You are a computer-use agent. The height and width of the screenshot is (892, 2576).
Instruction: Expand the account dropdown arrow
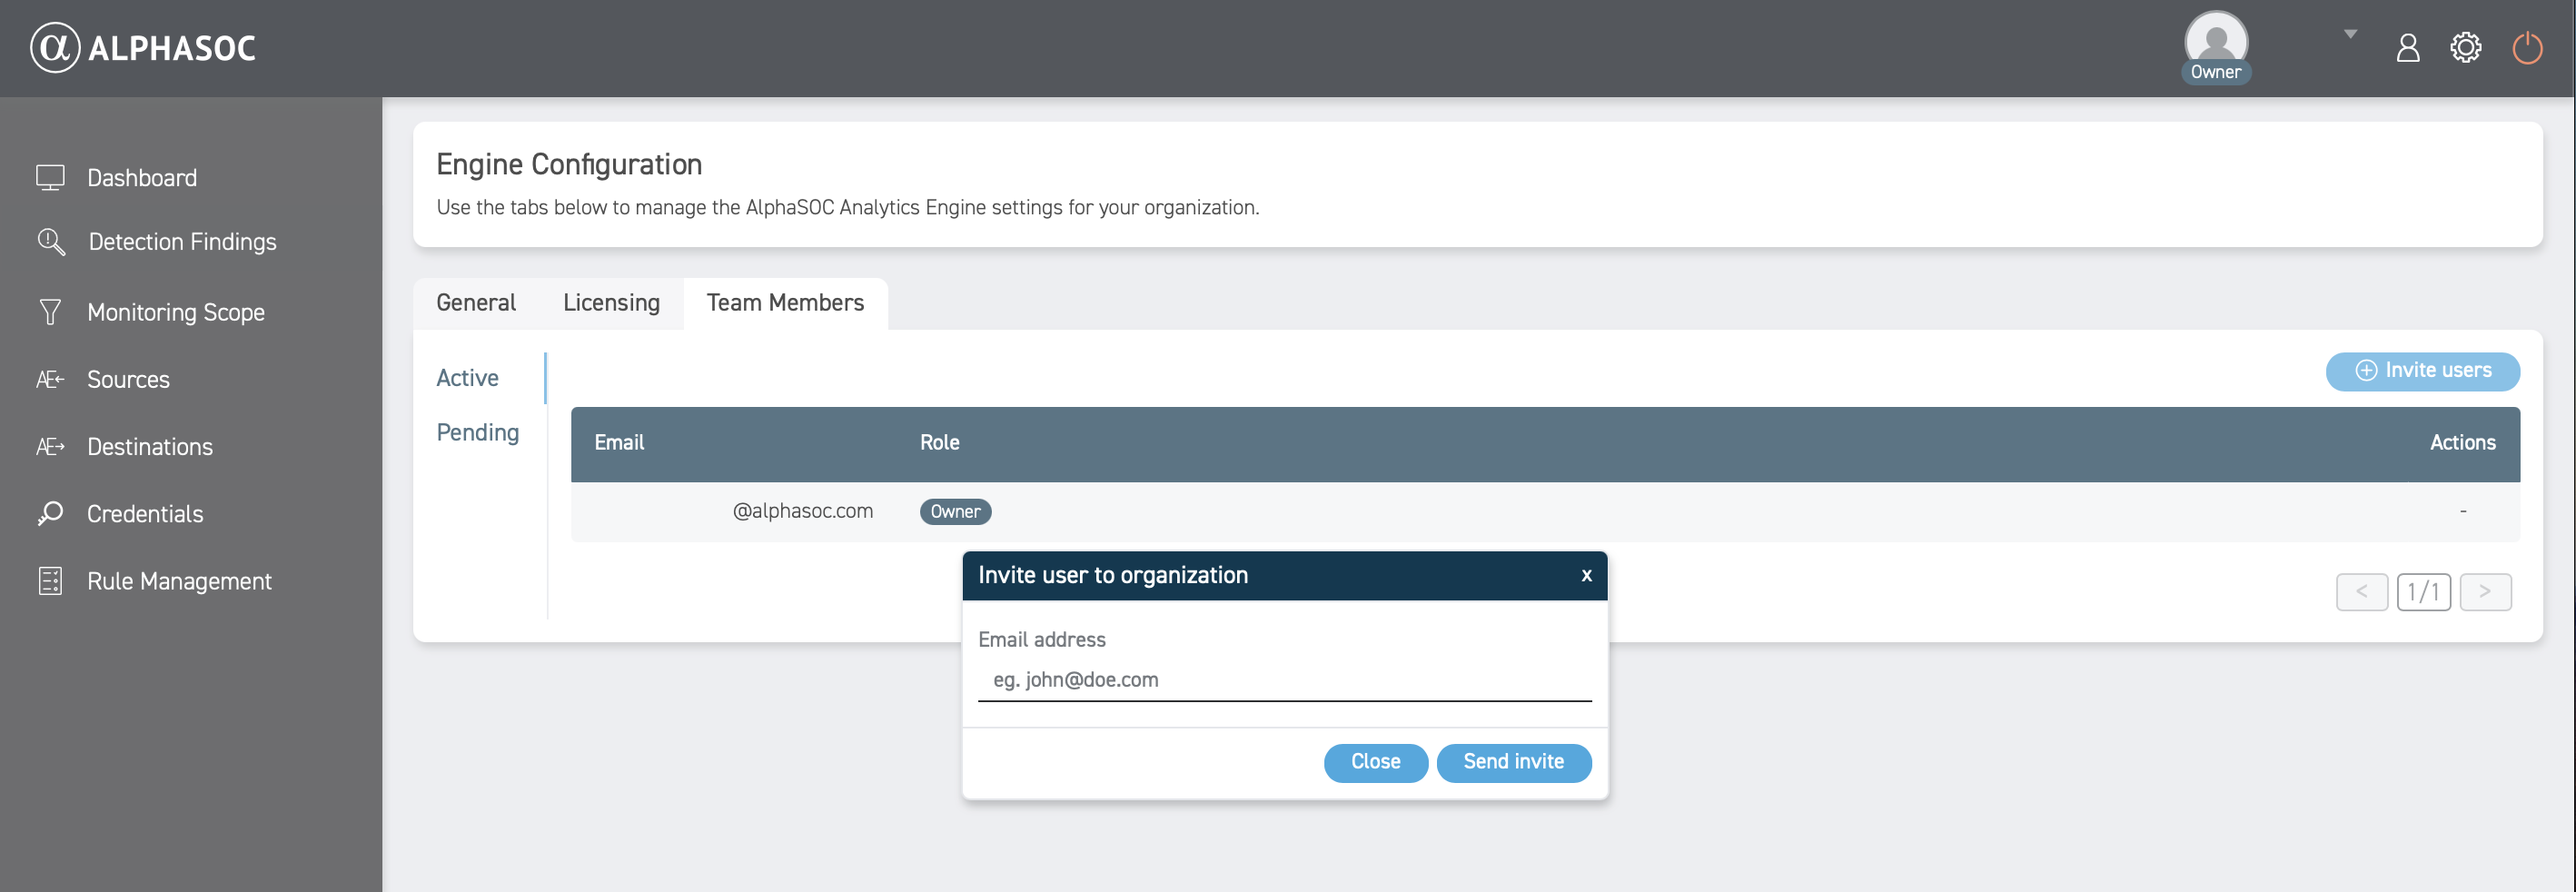2350,34
